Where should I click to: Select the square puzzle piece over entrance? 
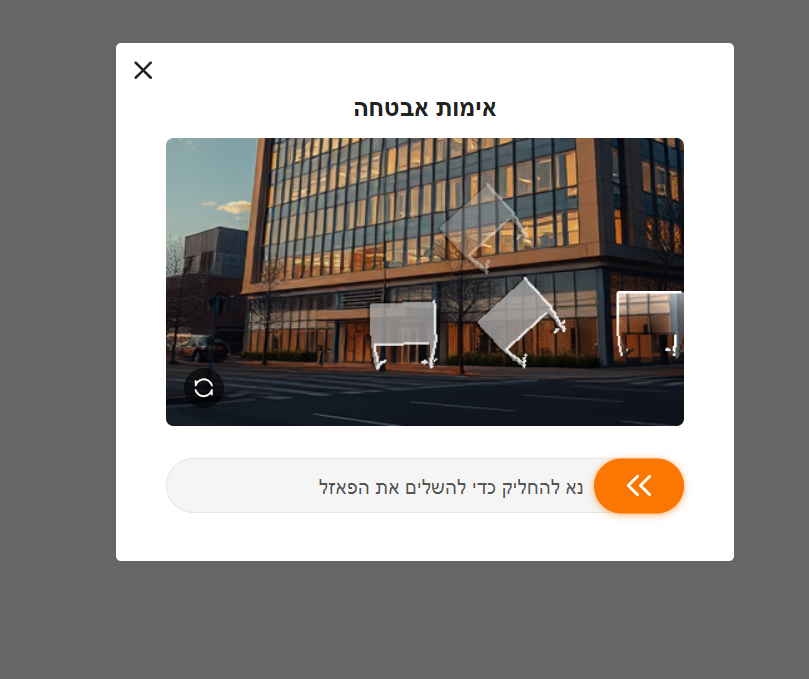tap(403, 335)
